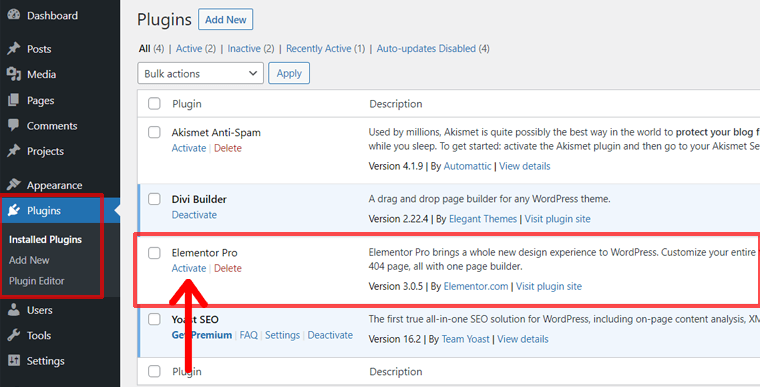
Task: Open Yoast SEO FAQ link
Action: coord(248,335)
